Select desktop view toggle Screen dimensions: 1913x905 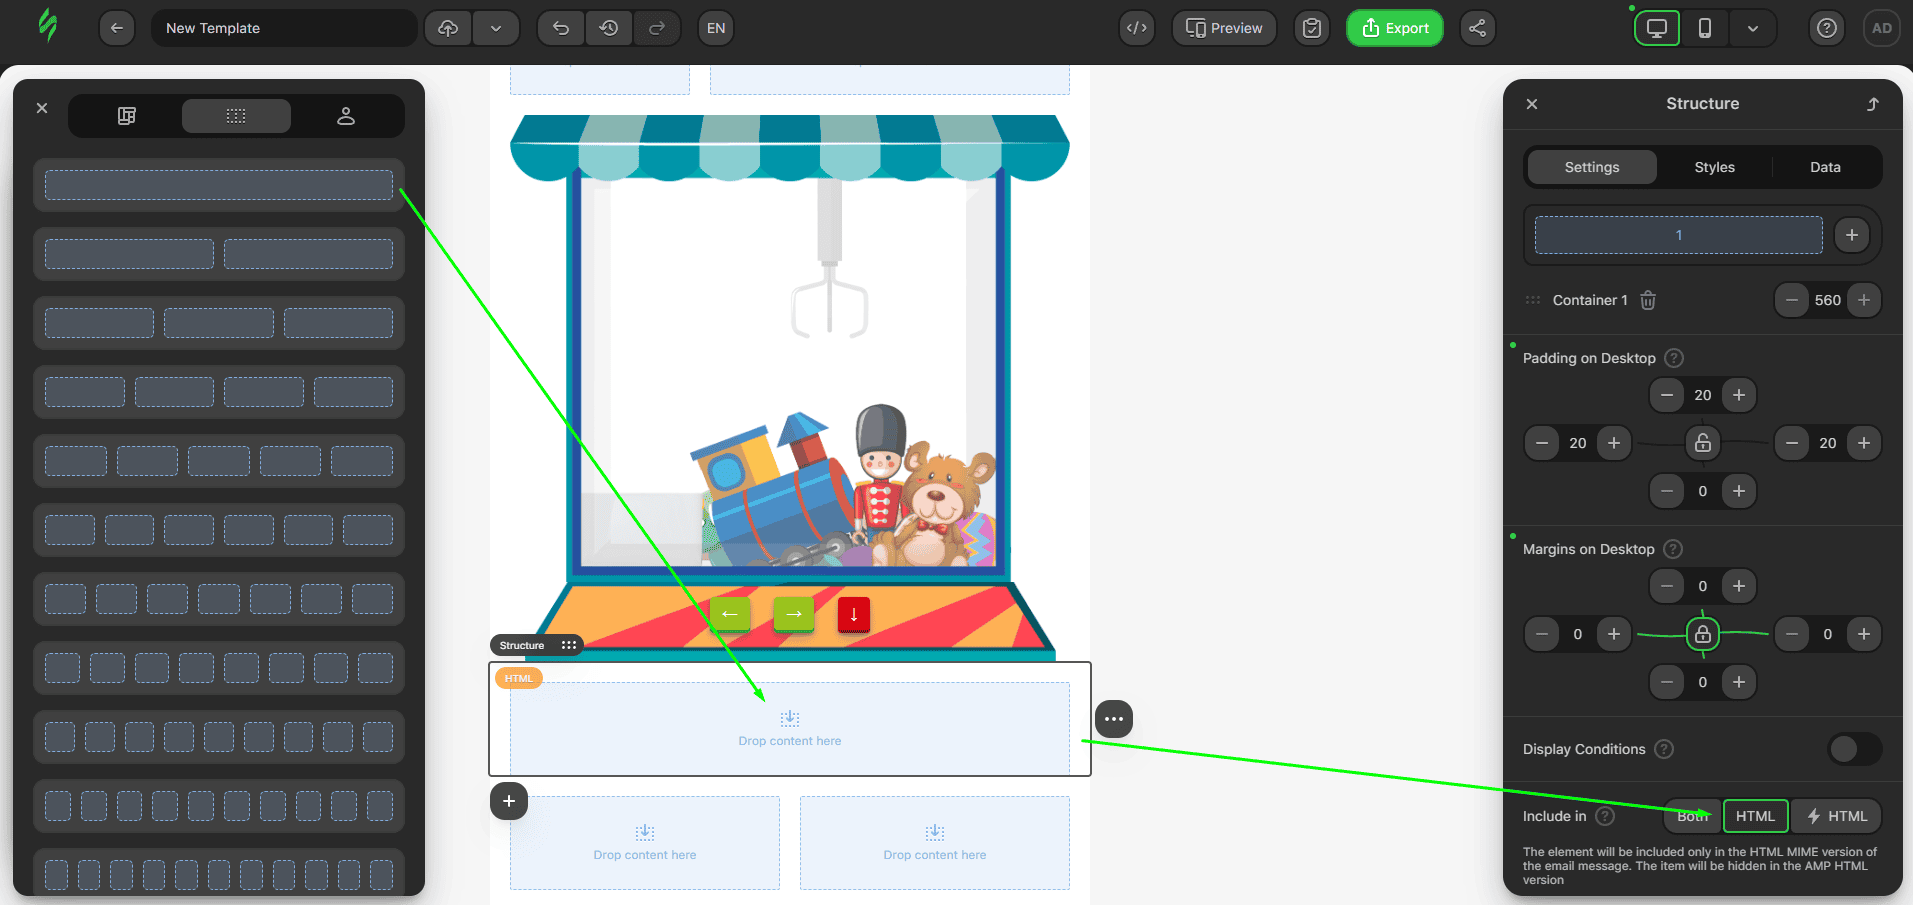click(1656, 27)
